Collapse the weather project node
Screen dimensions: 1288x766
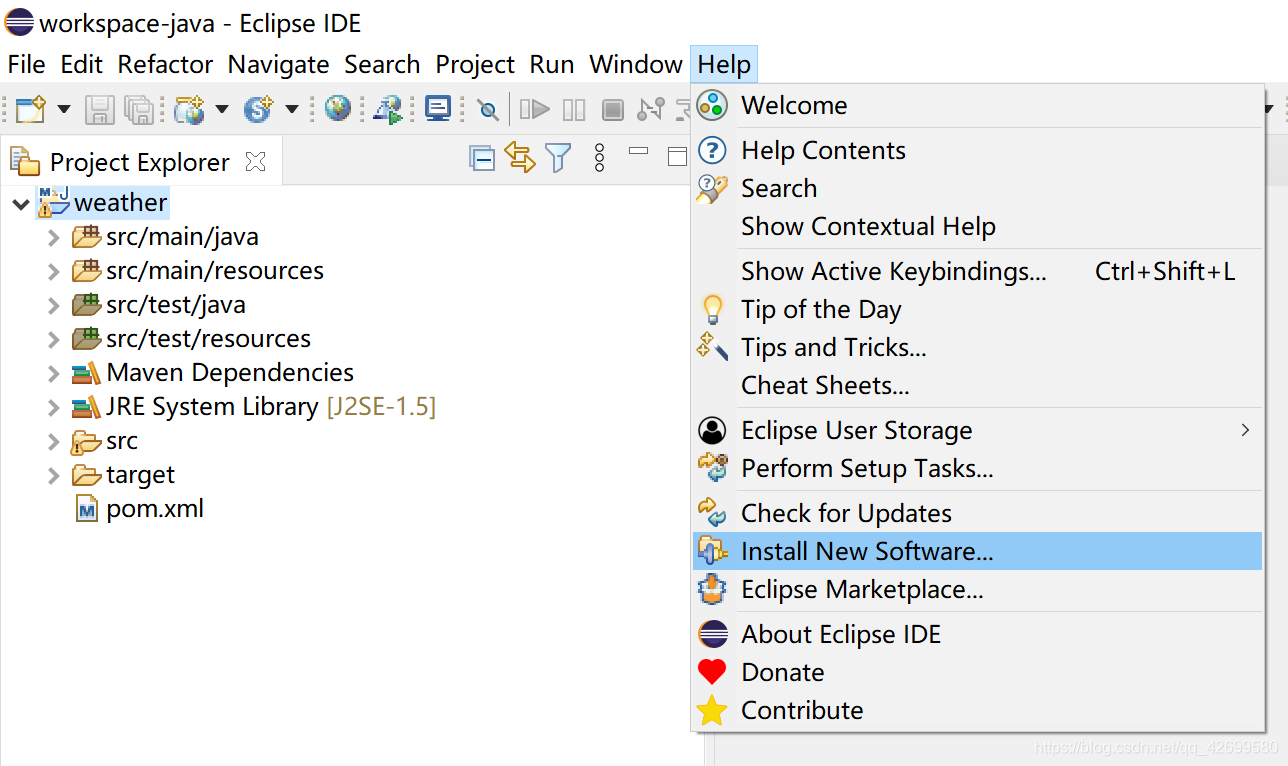[x=21, y=204]
